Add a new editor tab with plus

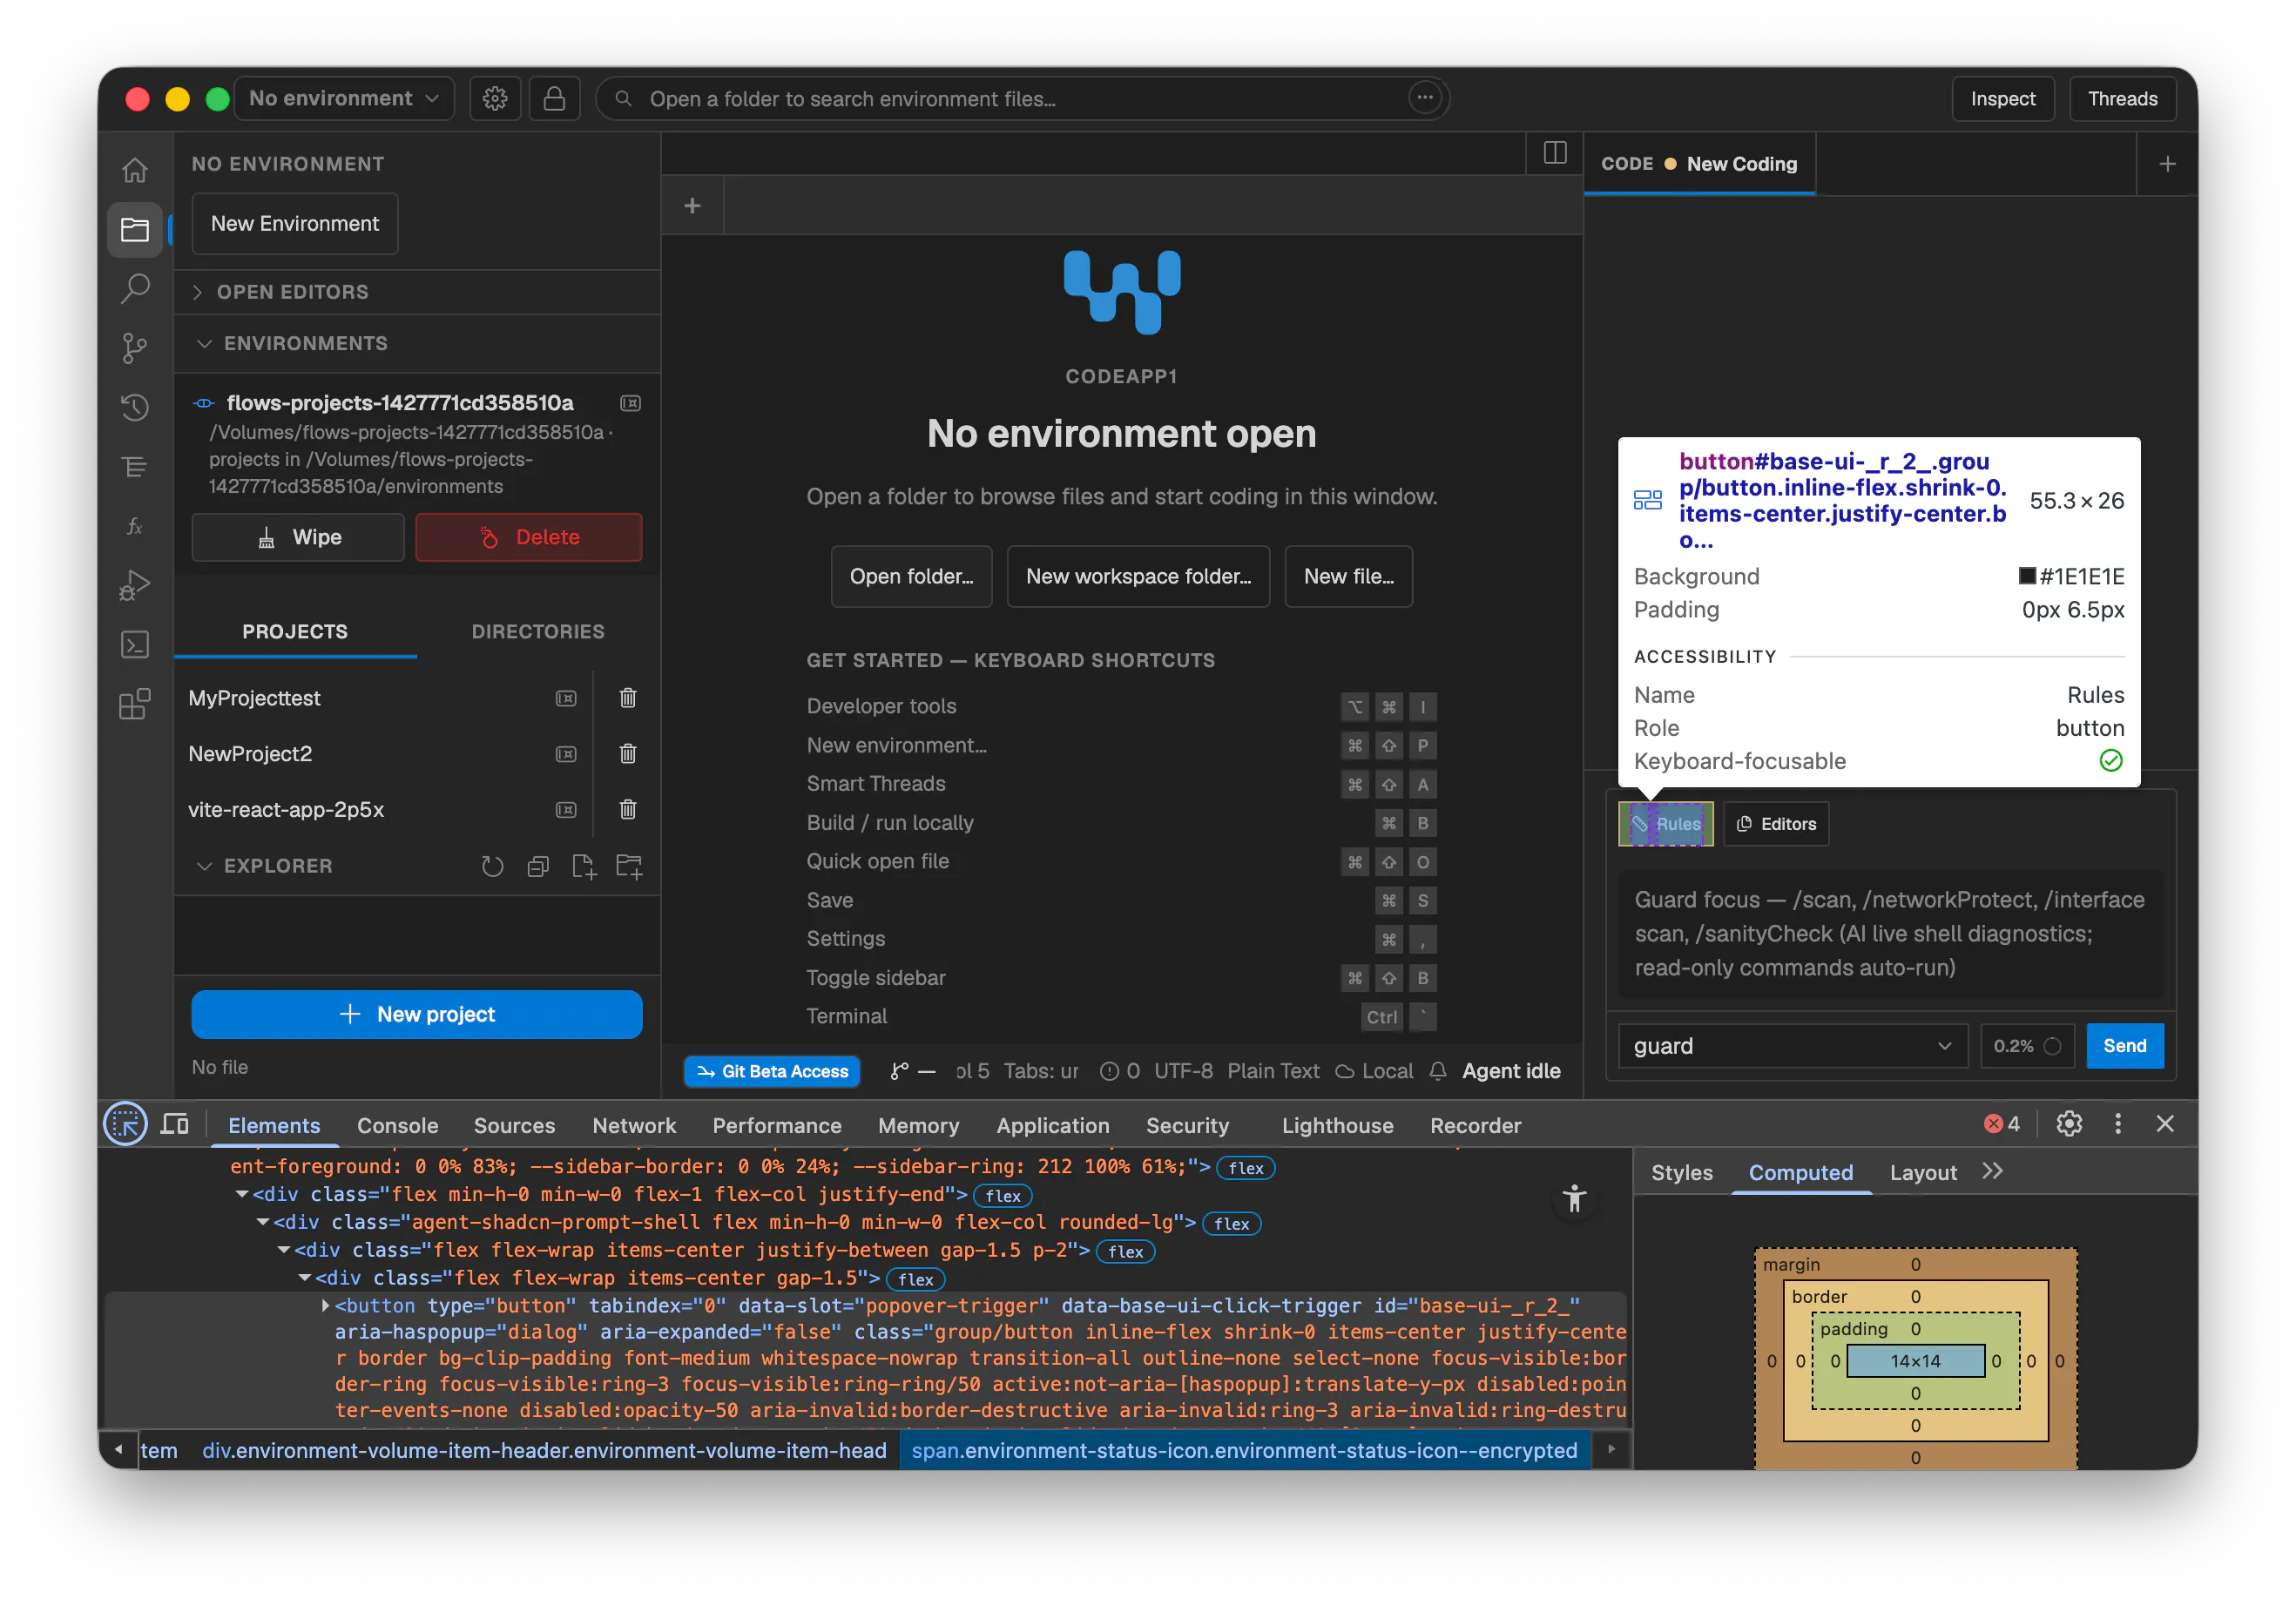(x=692, y=206)
